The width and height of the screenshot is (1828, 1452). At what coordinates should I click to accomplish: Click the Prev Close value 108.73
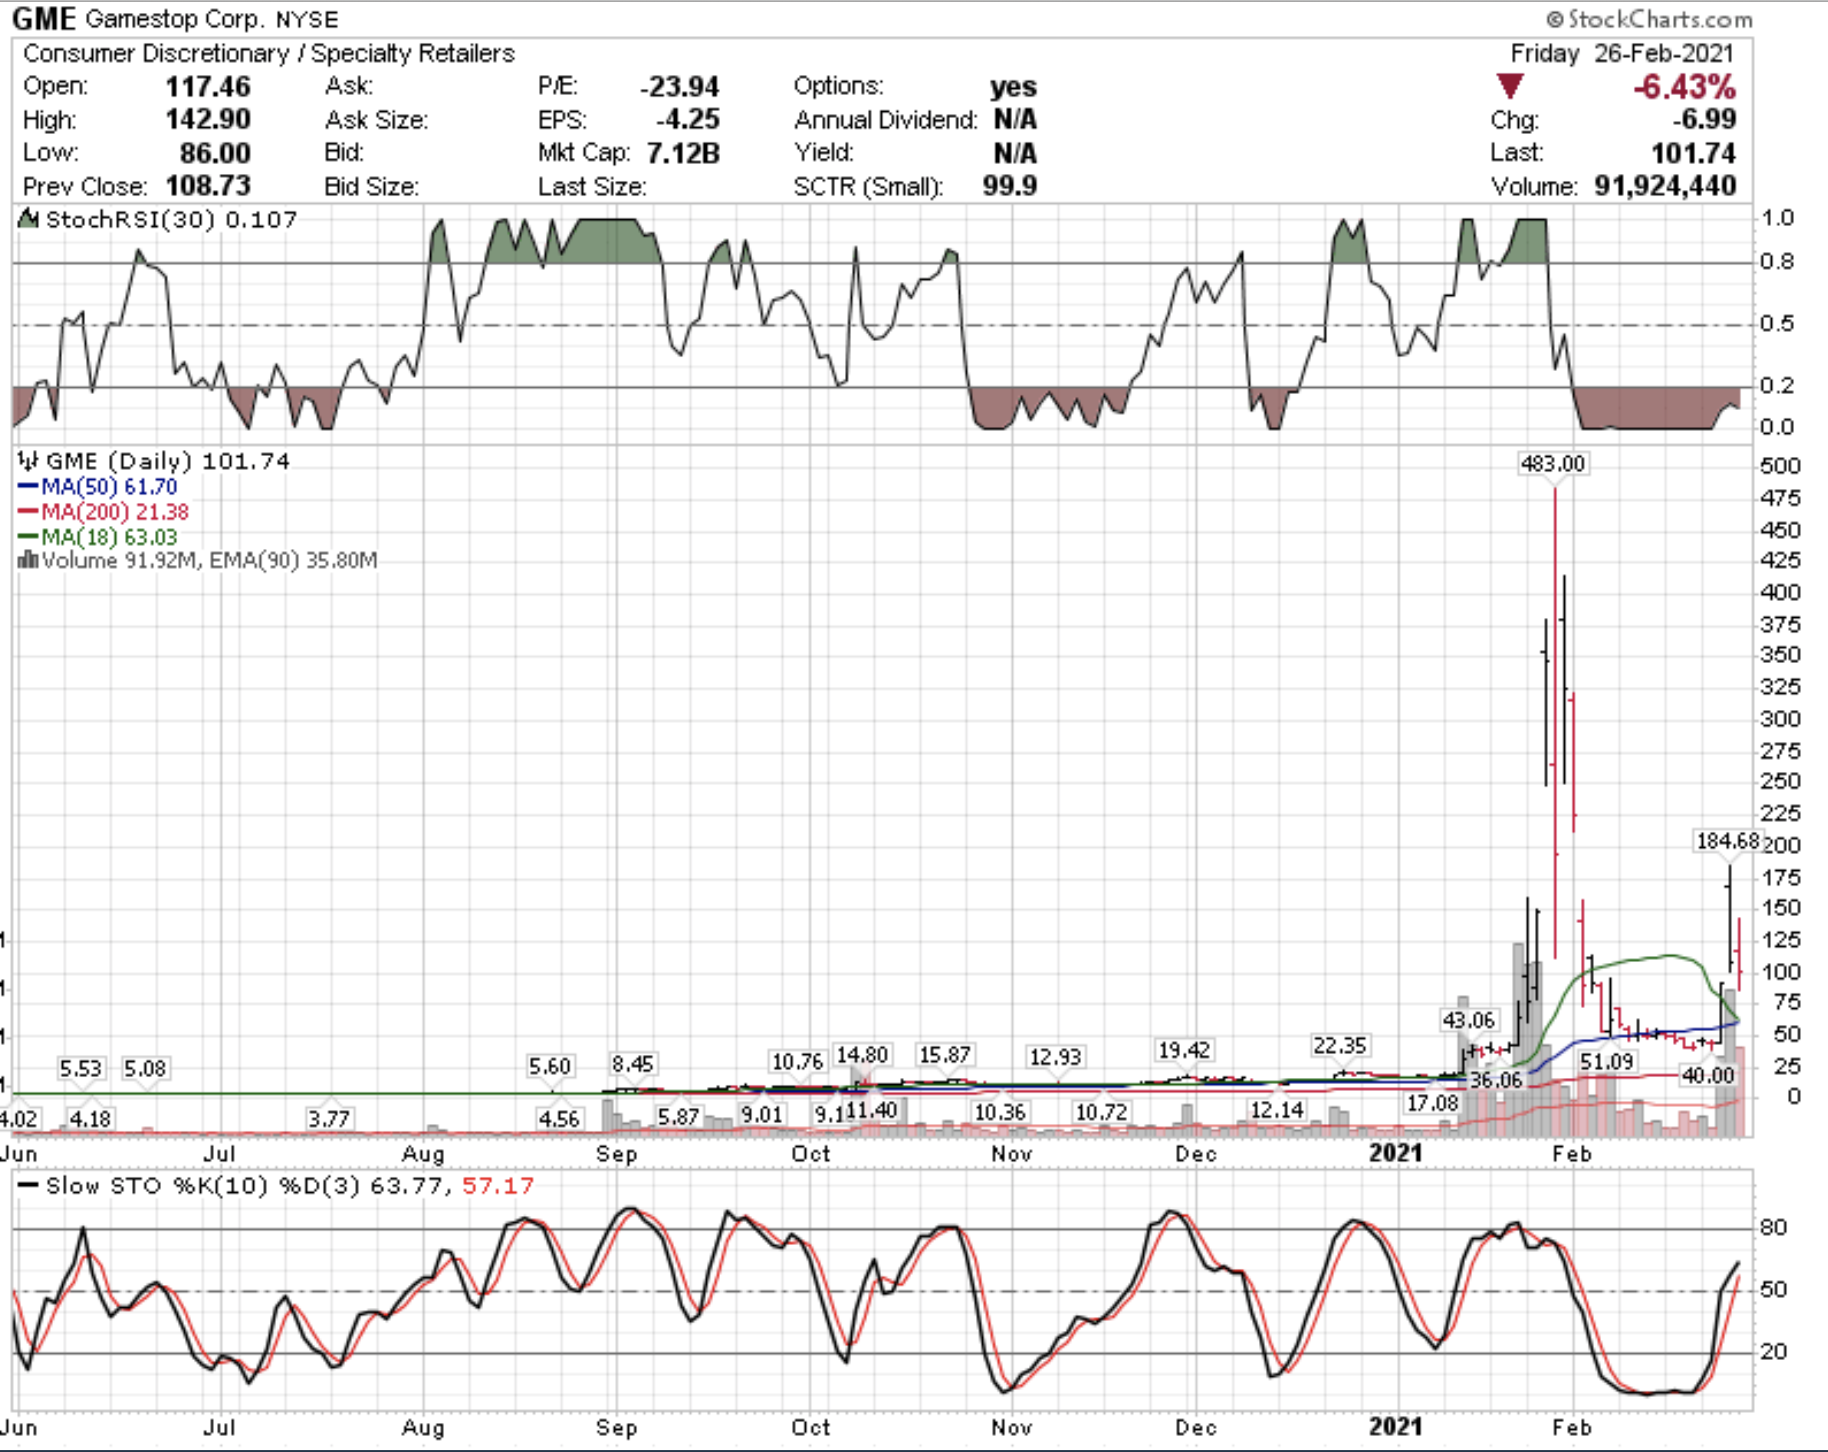tap(208, 186)
